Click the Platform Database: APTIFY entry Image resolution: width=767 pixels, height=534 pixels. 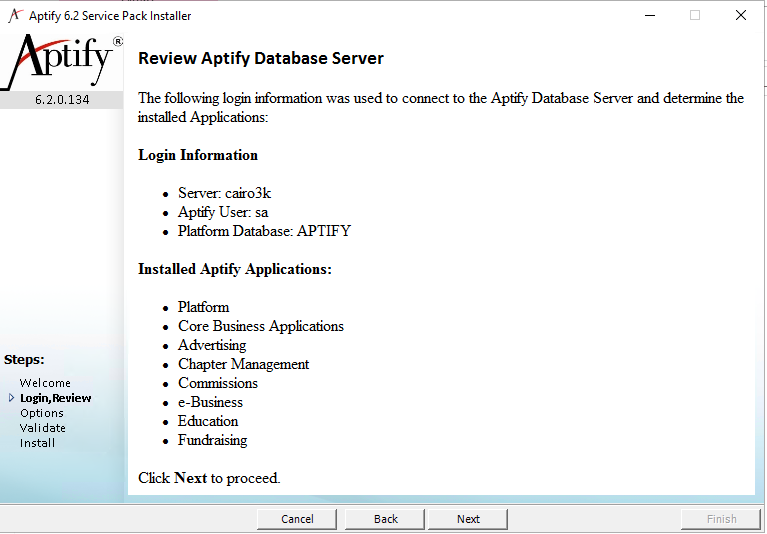(264, 231)
